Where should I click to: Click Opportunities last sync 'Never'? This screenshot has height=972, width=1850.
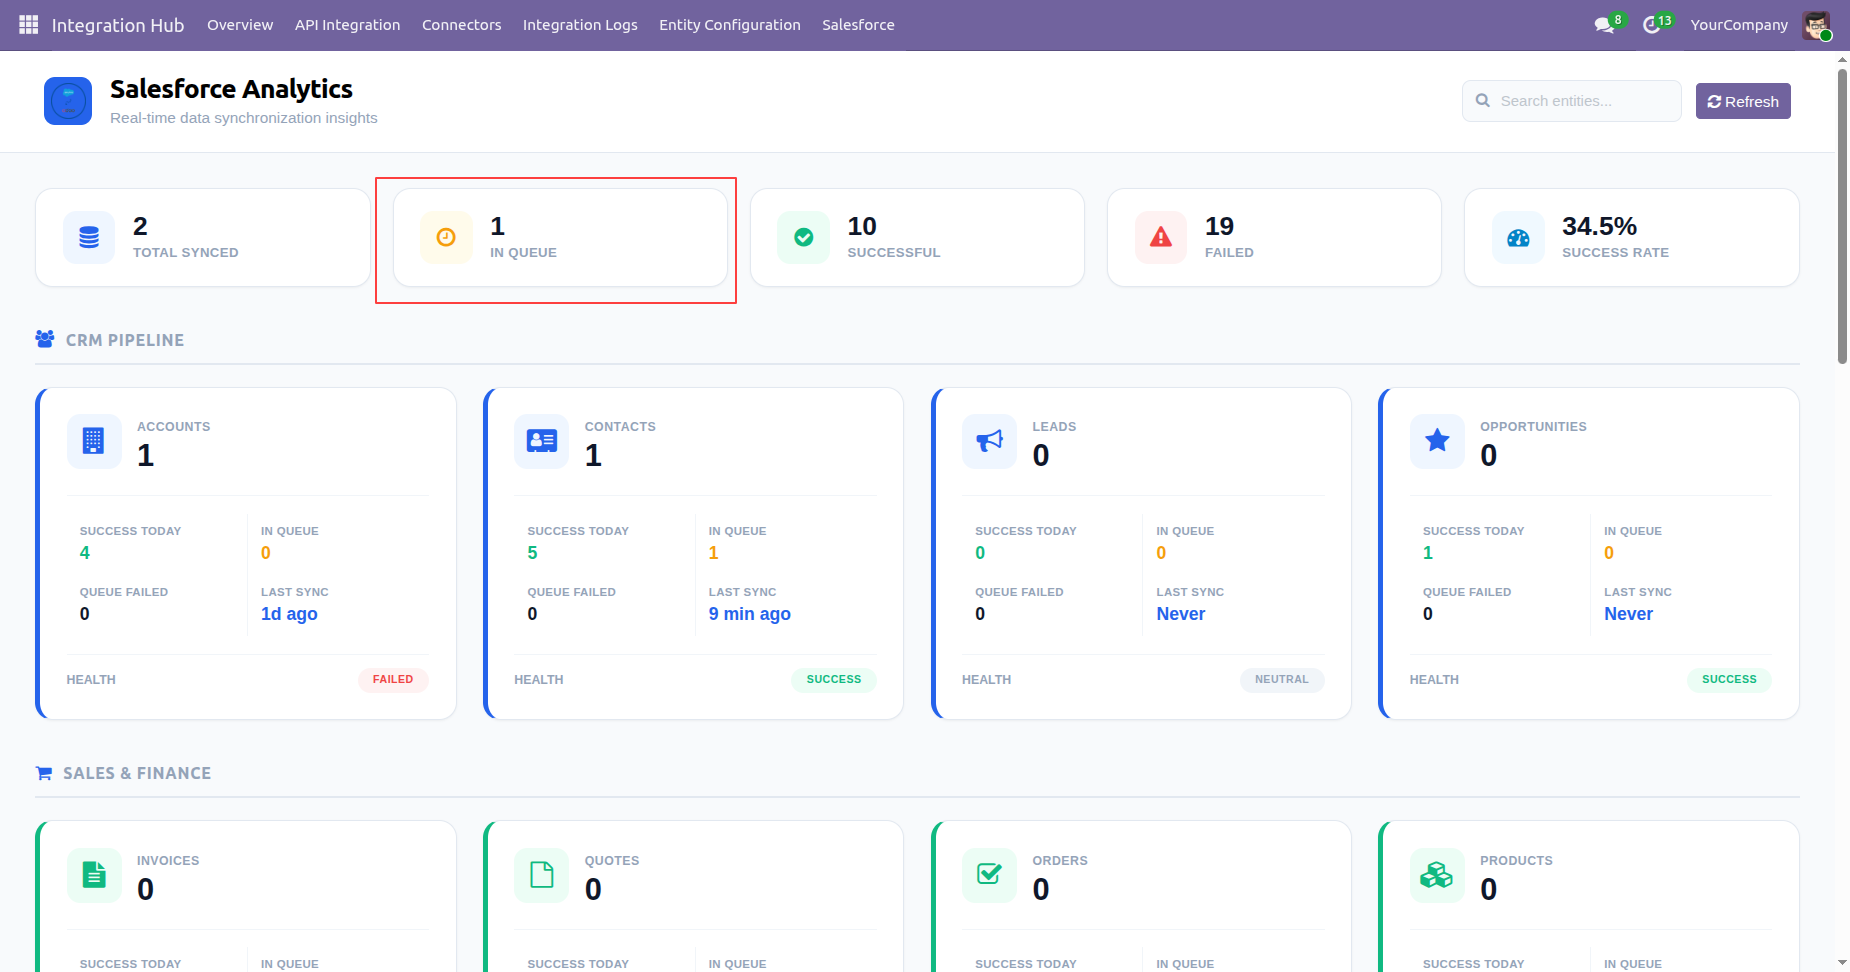tap(1629, 614)
